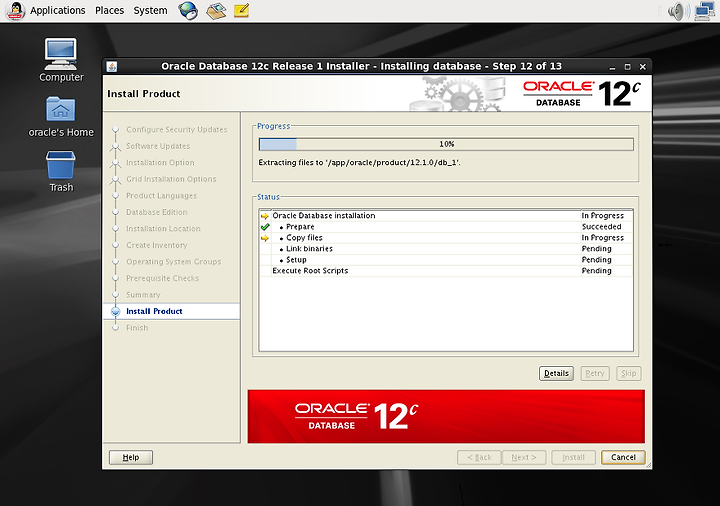Click the Extracting files message text
Screen dimensions: 720x506
point(359,163)
